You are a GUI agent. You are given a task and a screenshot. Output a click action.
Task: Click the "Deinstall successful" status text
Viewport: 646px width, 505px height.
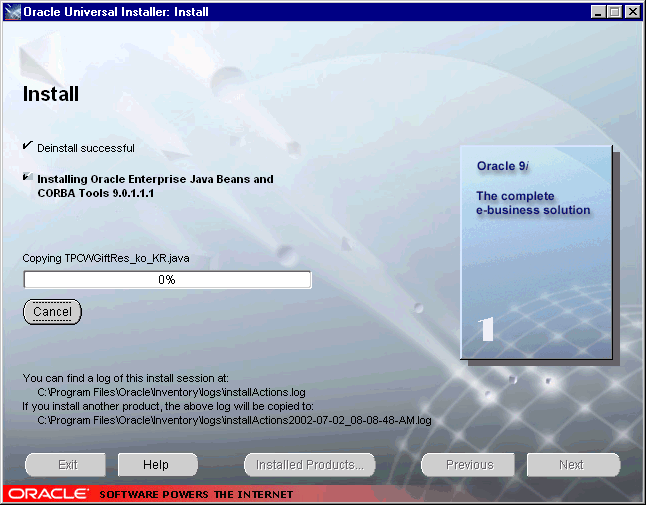pos(86,148)
